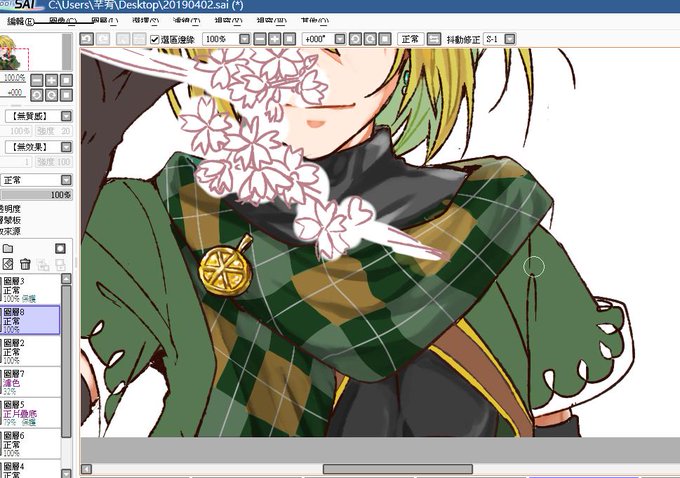
Task: Toggle the clipping 層蒙板 option
Action: (x=10, y=220)
